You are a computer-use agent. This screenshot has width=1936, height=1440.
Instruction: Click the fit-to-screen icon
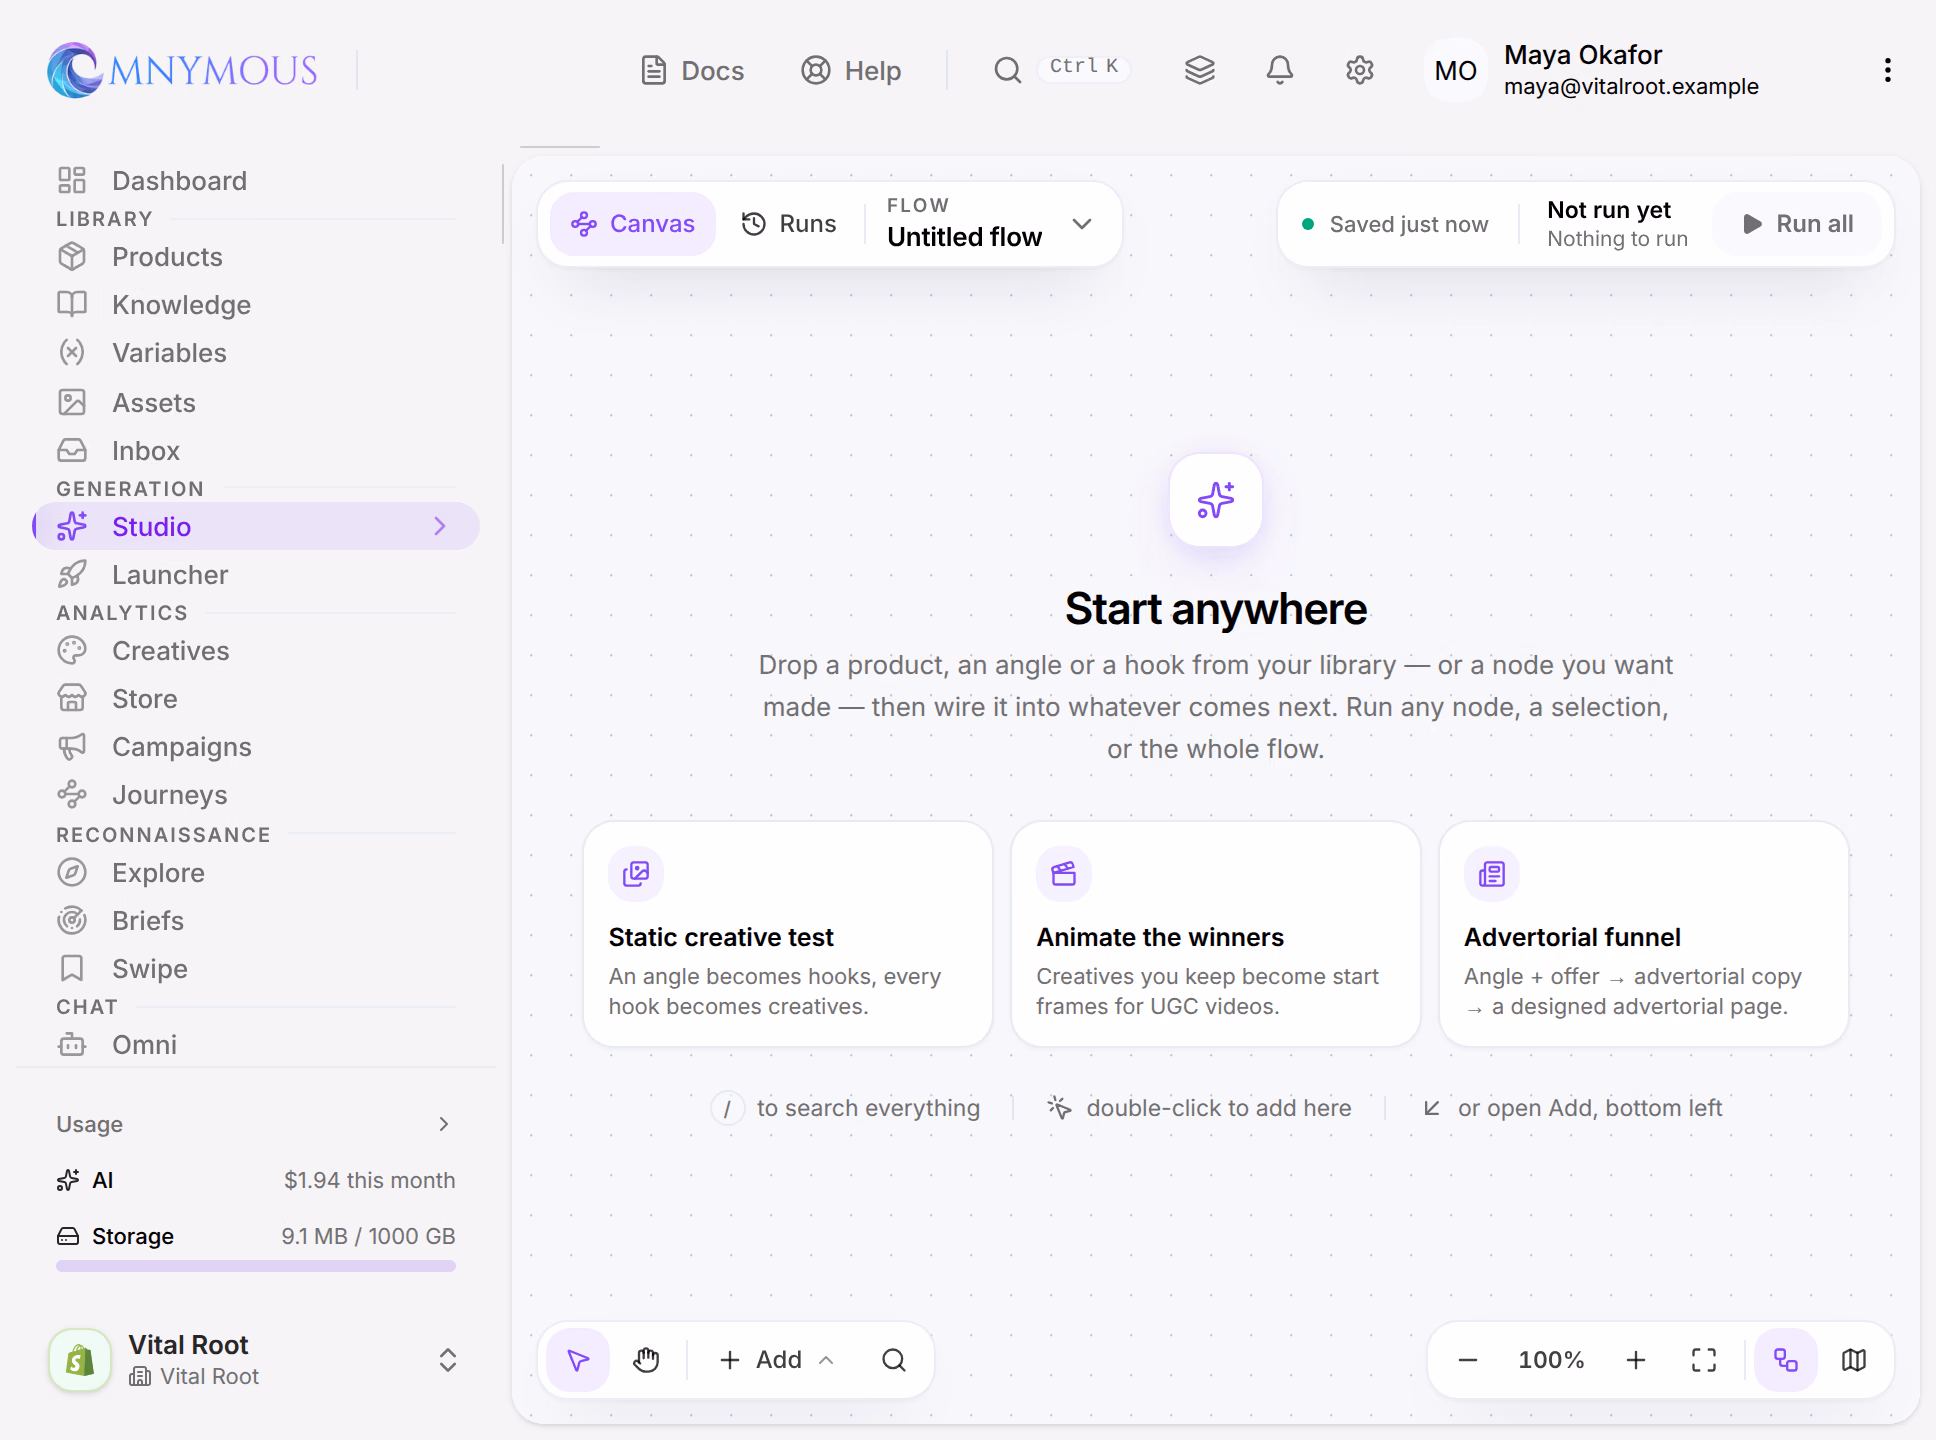[1704, 1360]
